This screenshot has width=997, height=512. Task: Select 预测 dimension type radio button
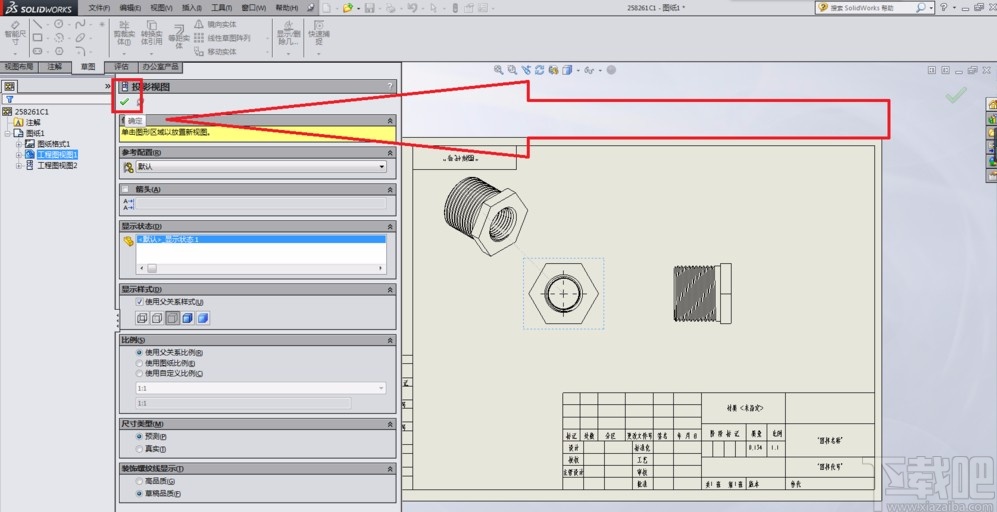tap(139, 437)
